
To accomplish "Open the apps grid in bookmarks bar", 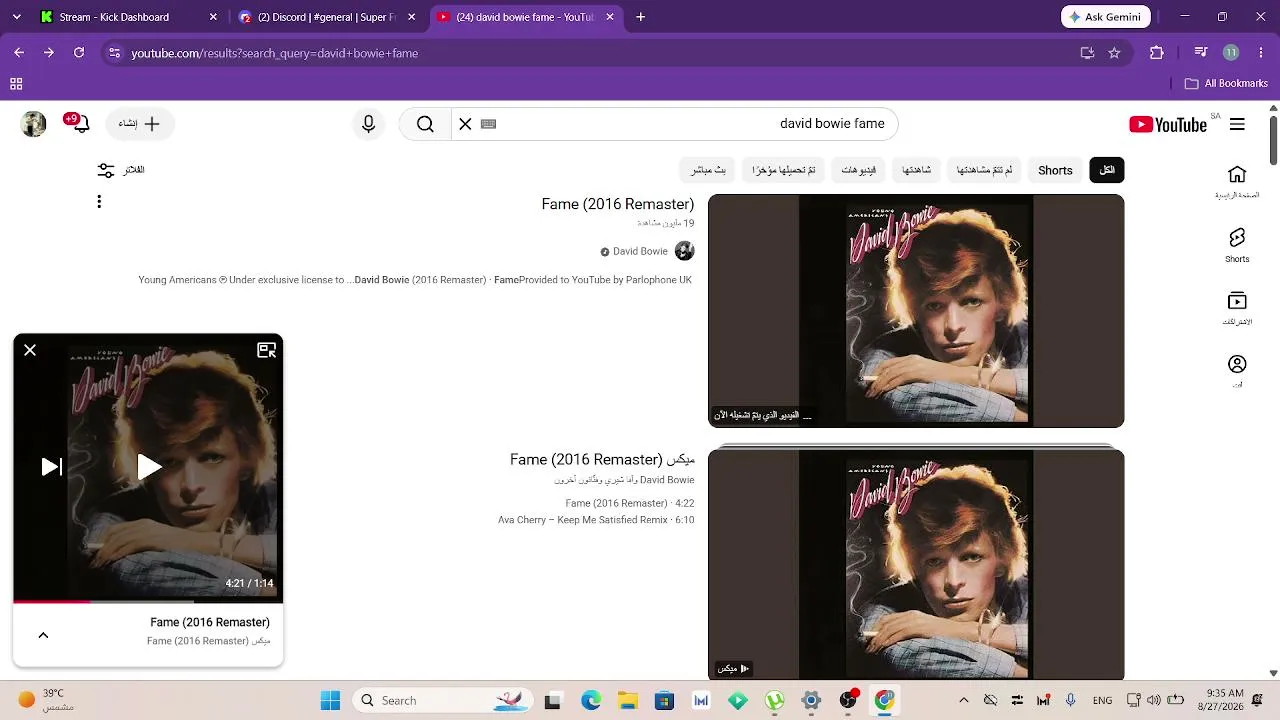I will pyautogui.click(x=16, y=84).
